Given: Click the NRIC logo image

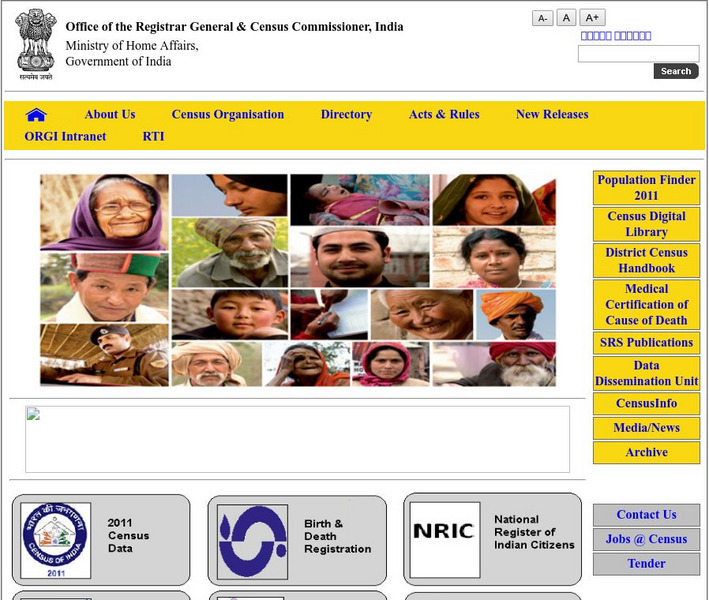Looking at the screenshot, I should click(x=444, y=539).
